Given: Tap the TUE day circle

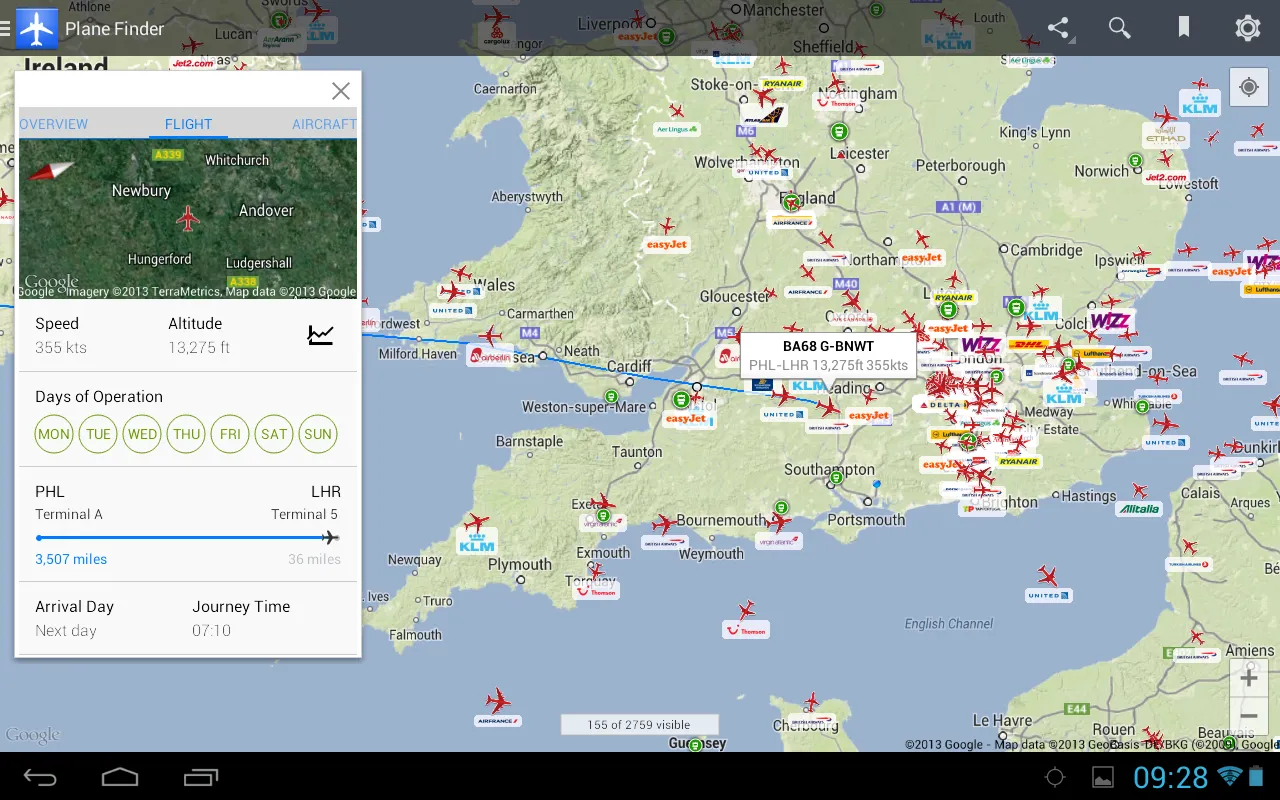Looking at the screenshot, I should tap(98, 434).
